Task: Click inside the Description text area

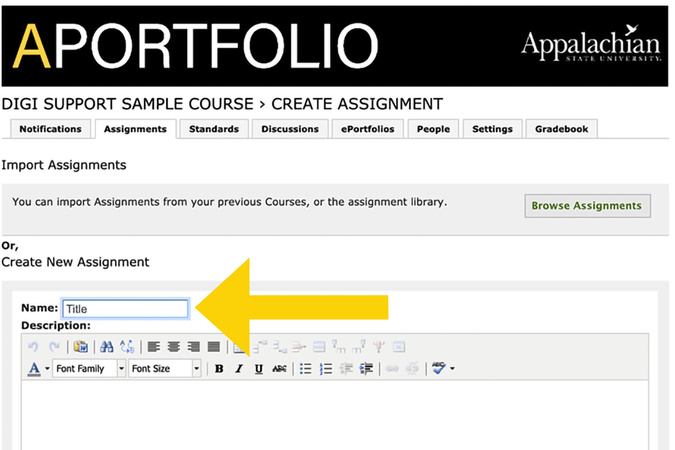Action: click(x=335, y=415)
